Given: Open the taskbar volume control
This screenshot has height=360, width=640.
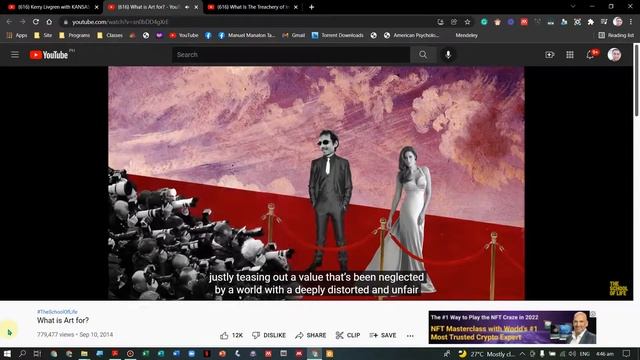Looking at the screenshot, I should pyautogui.click(x=572, y=354).
